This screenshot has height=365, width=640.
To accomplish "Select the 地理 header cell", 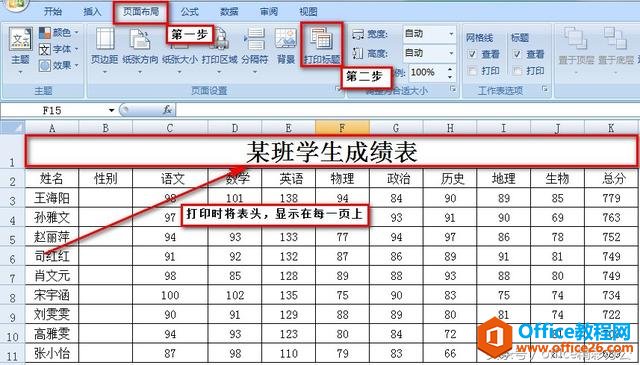I will 504,178.
